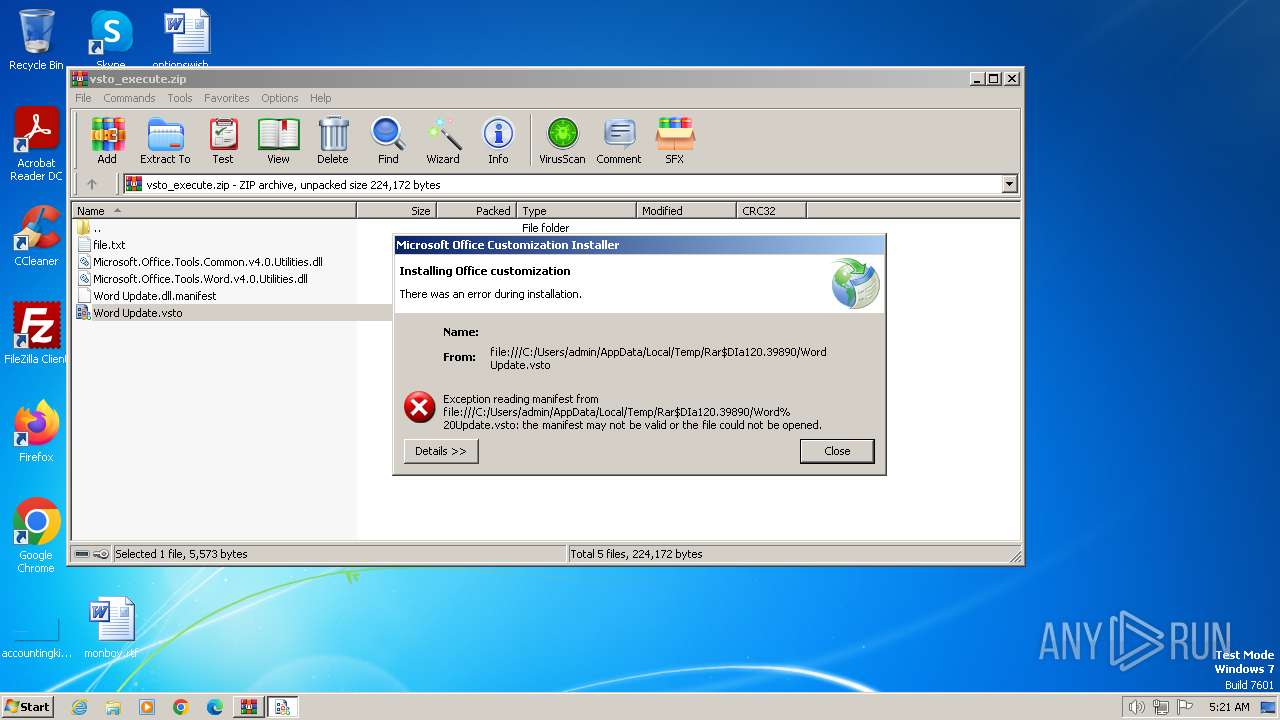This screenshot has width=1280, height=720.
Task: Open the accountingki desktop file
Action: click(x=36, y=640)
